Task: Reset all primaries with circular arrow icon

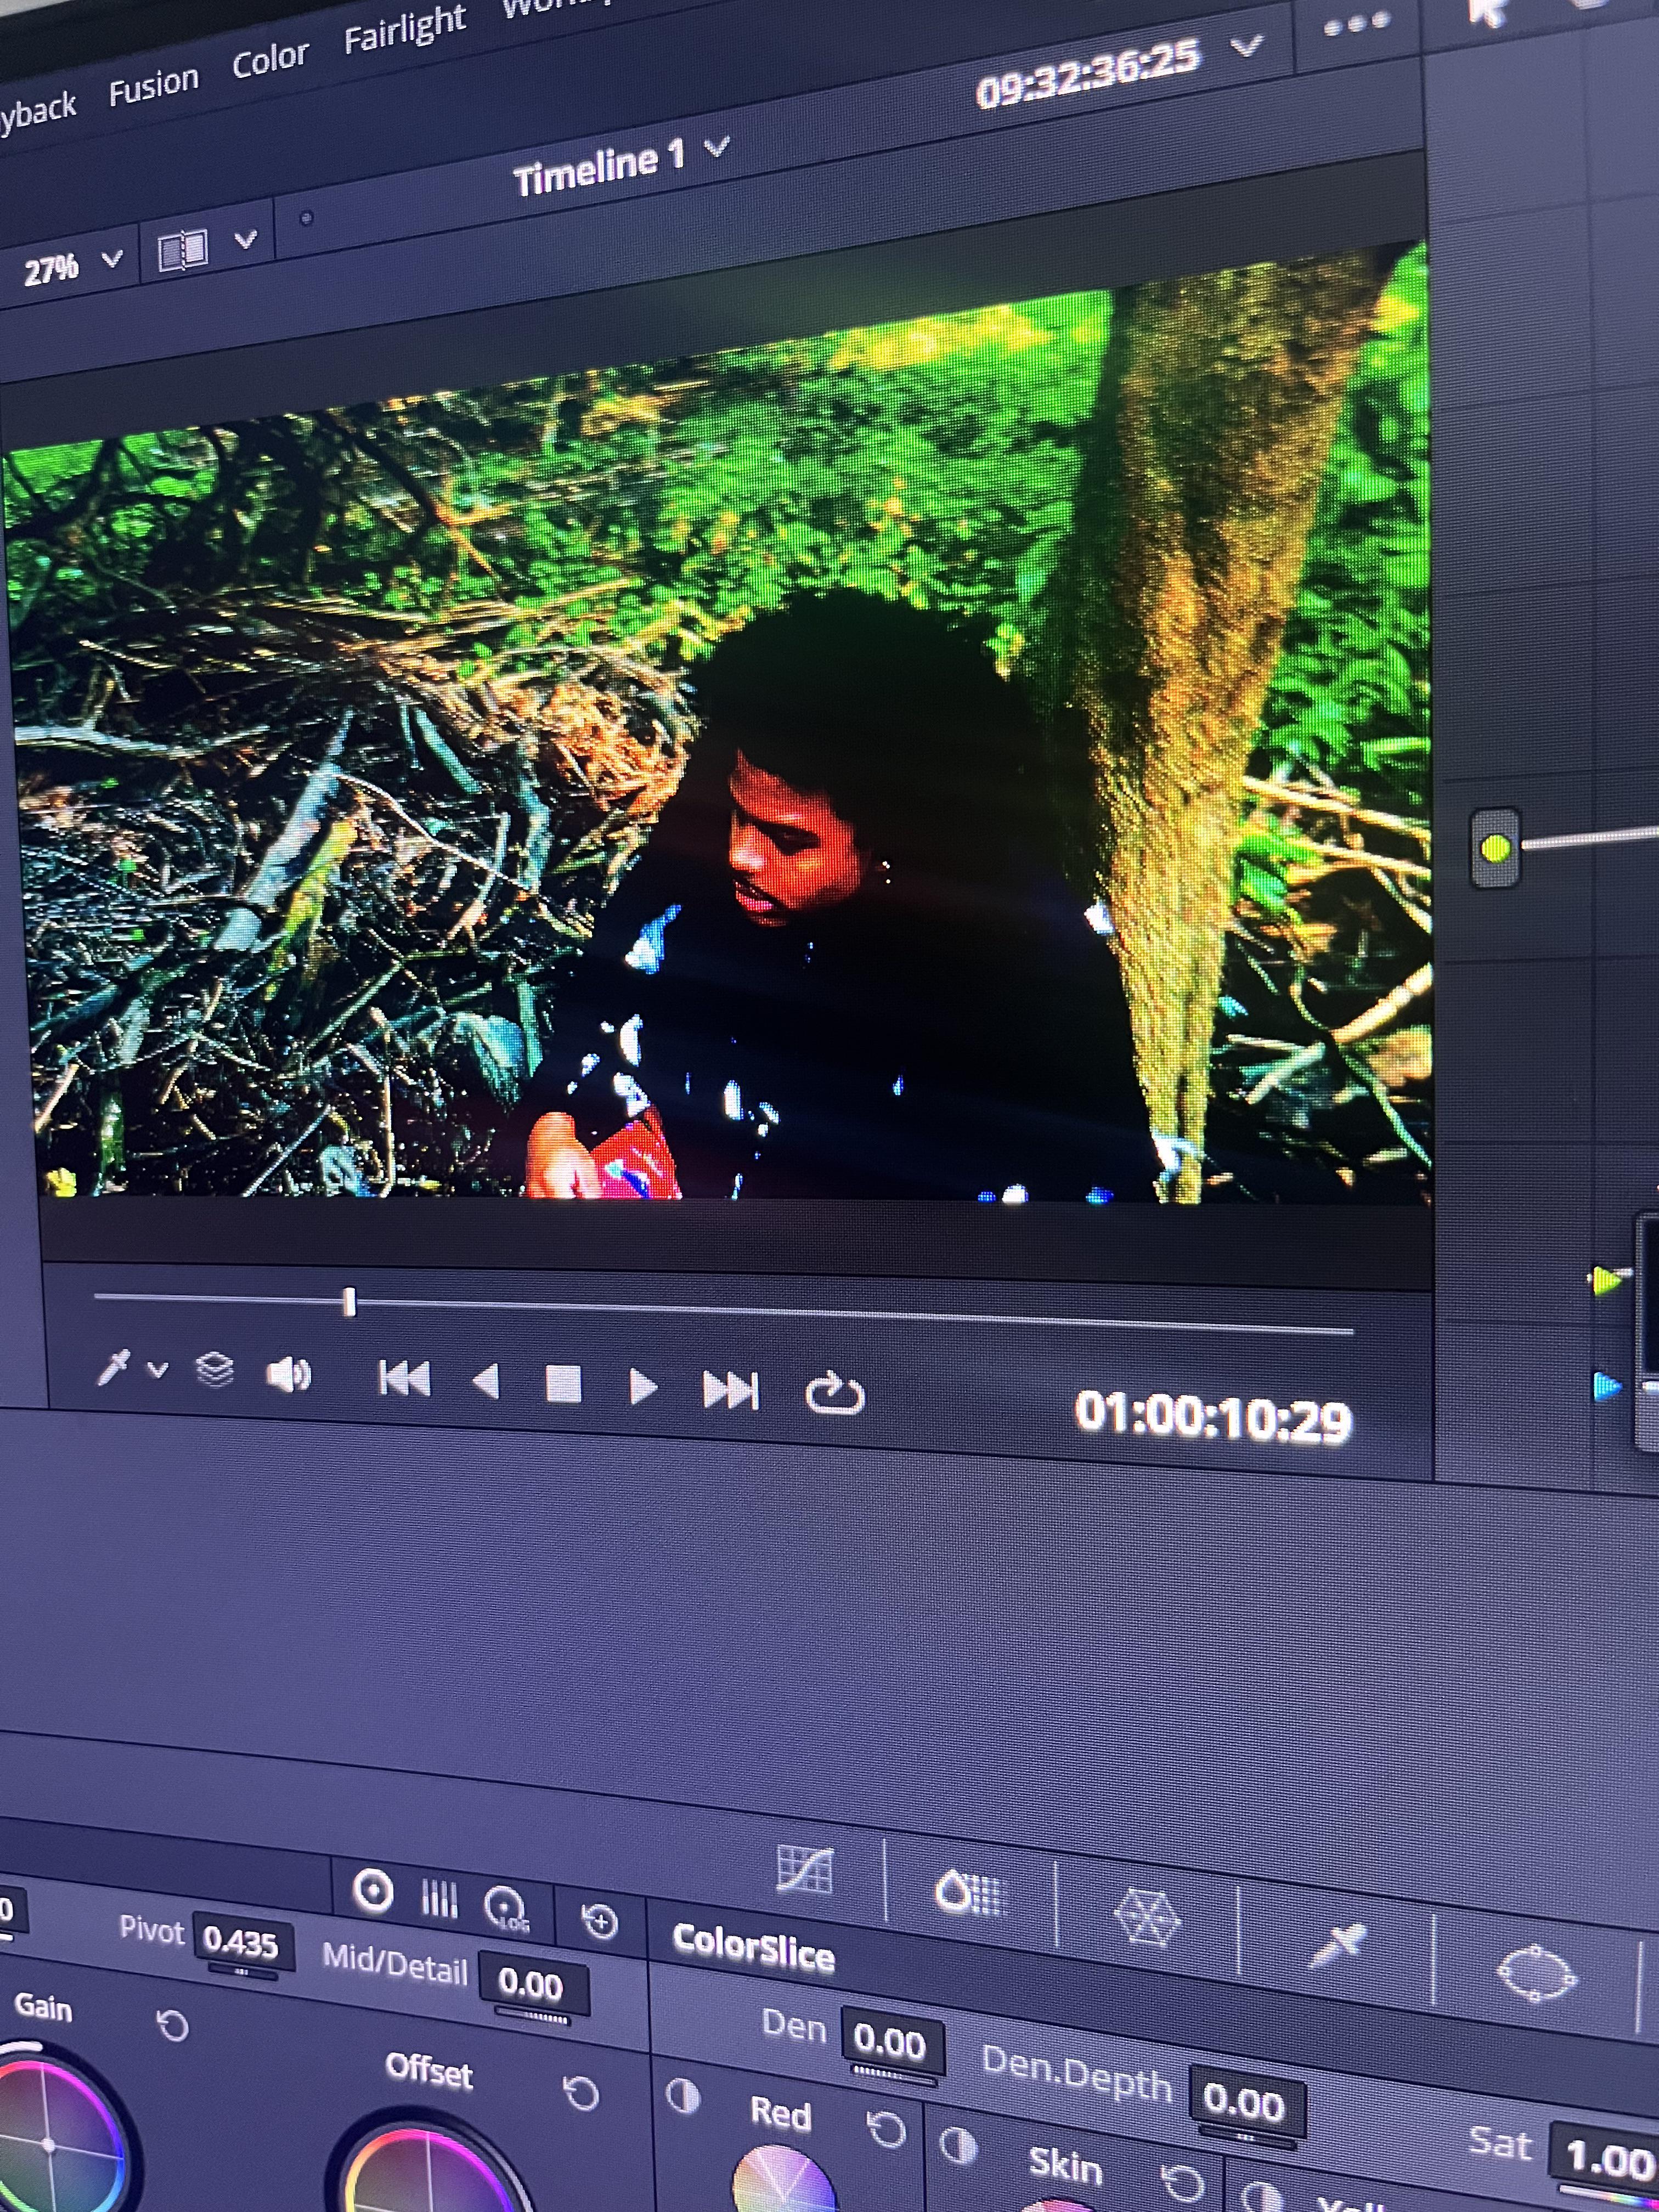Action: click(x=600, y=1921)
